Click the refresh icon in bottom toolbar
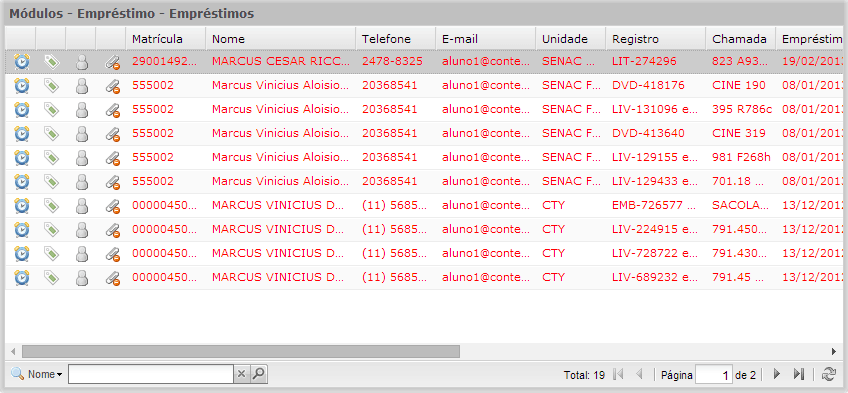Viewport: 848px width, 393px height. coord(828,374)
